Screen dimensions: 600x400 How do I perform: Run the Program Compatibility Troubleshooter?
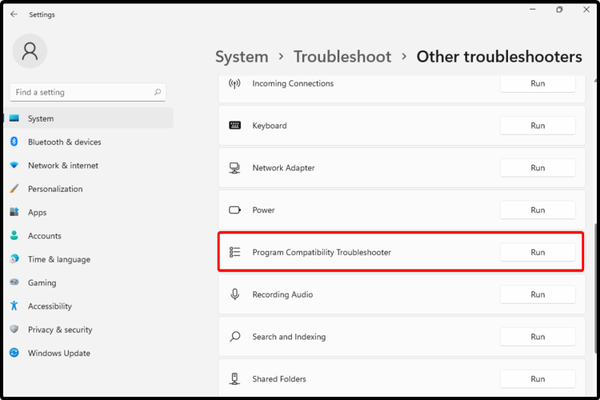pyautogui.click(x=537, y=253)
